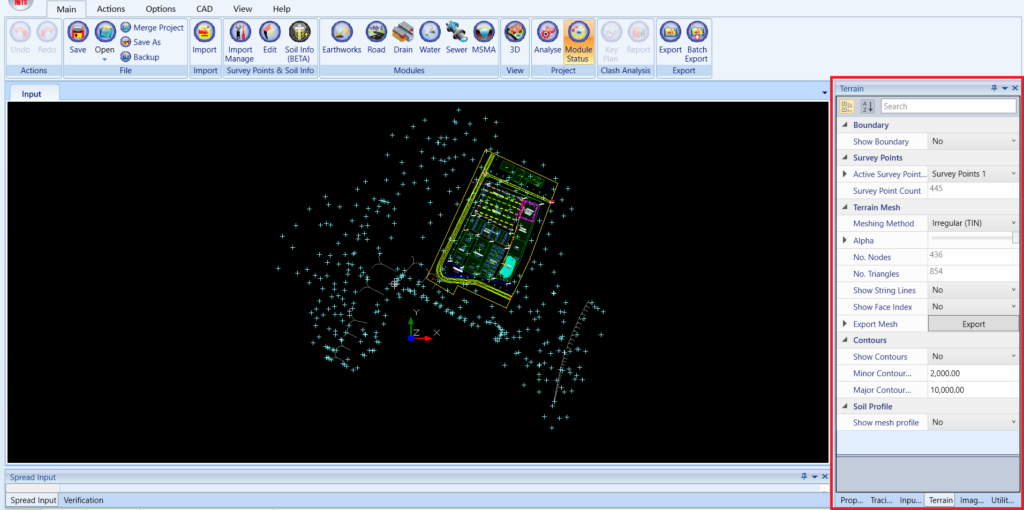Open the CAD ribbon tab
1024x510 pixels.
[x=204, y=9]
